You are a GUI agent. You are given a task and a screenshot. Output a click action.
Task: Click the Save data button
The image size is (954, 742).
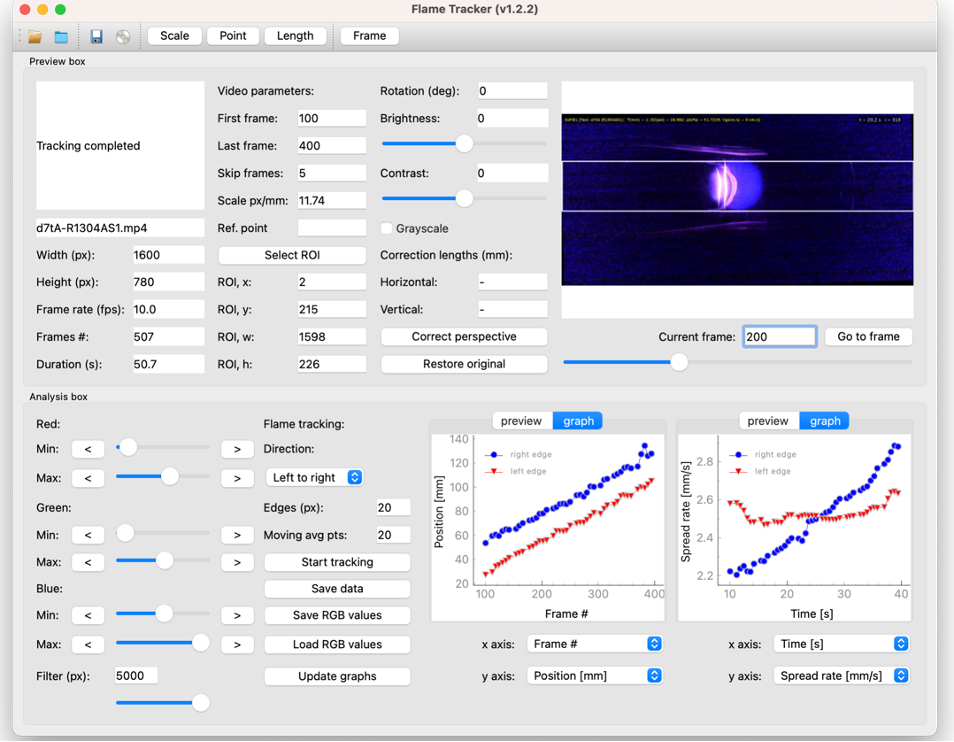[x=337, y=589]
